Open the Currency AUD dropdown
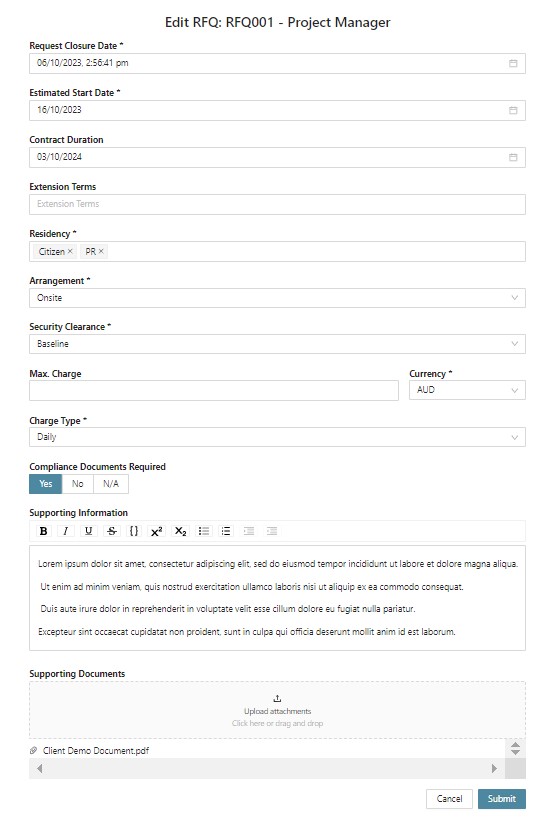 tap(467, 390)
